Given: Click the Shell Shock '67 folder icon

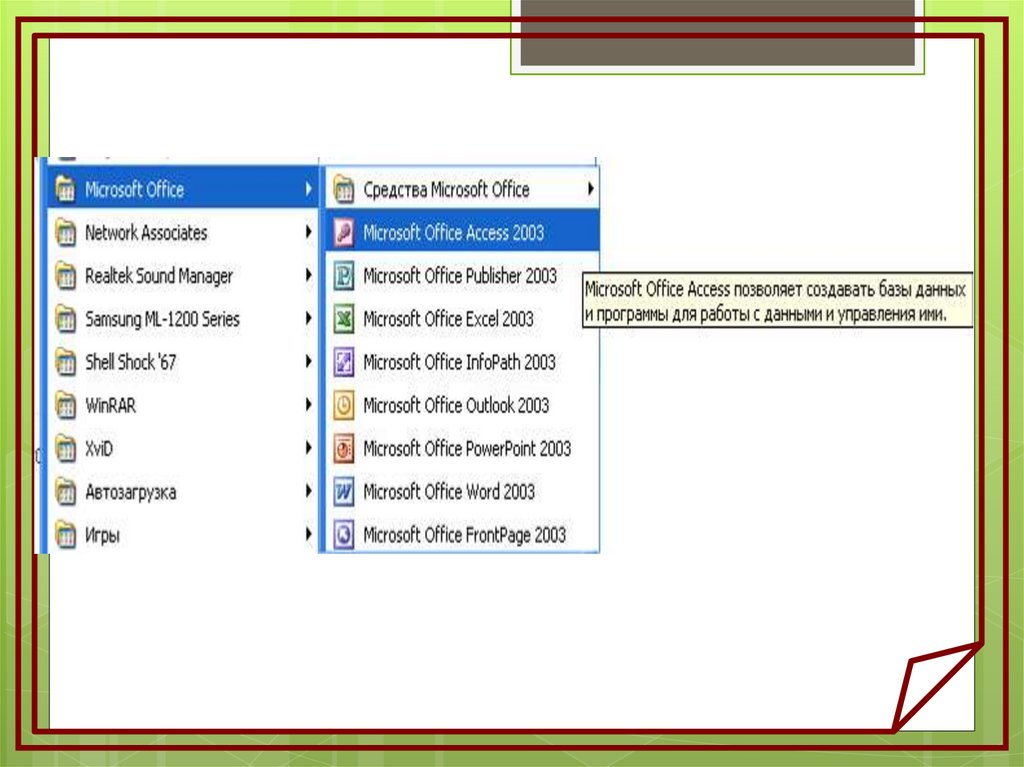Looking at the screenshot, I should pyautogui.click(x=65, y=362).
